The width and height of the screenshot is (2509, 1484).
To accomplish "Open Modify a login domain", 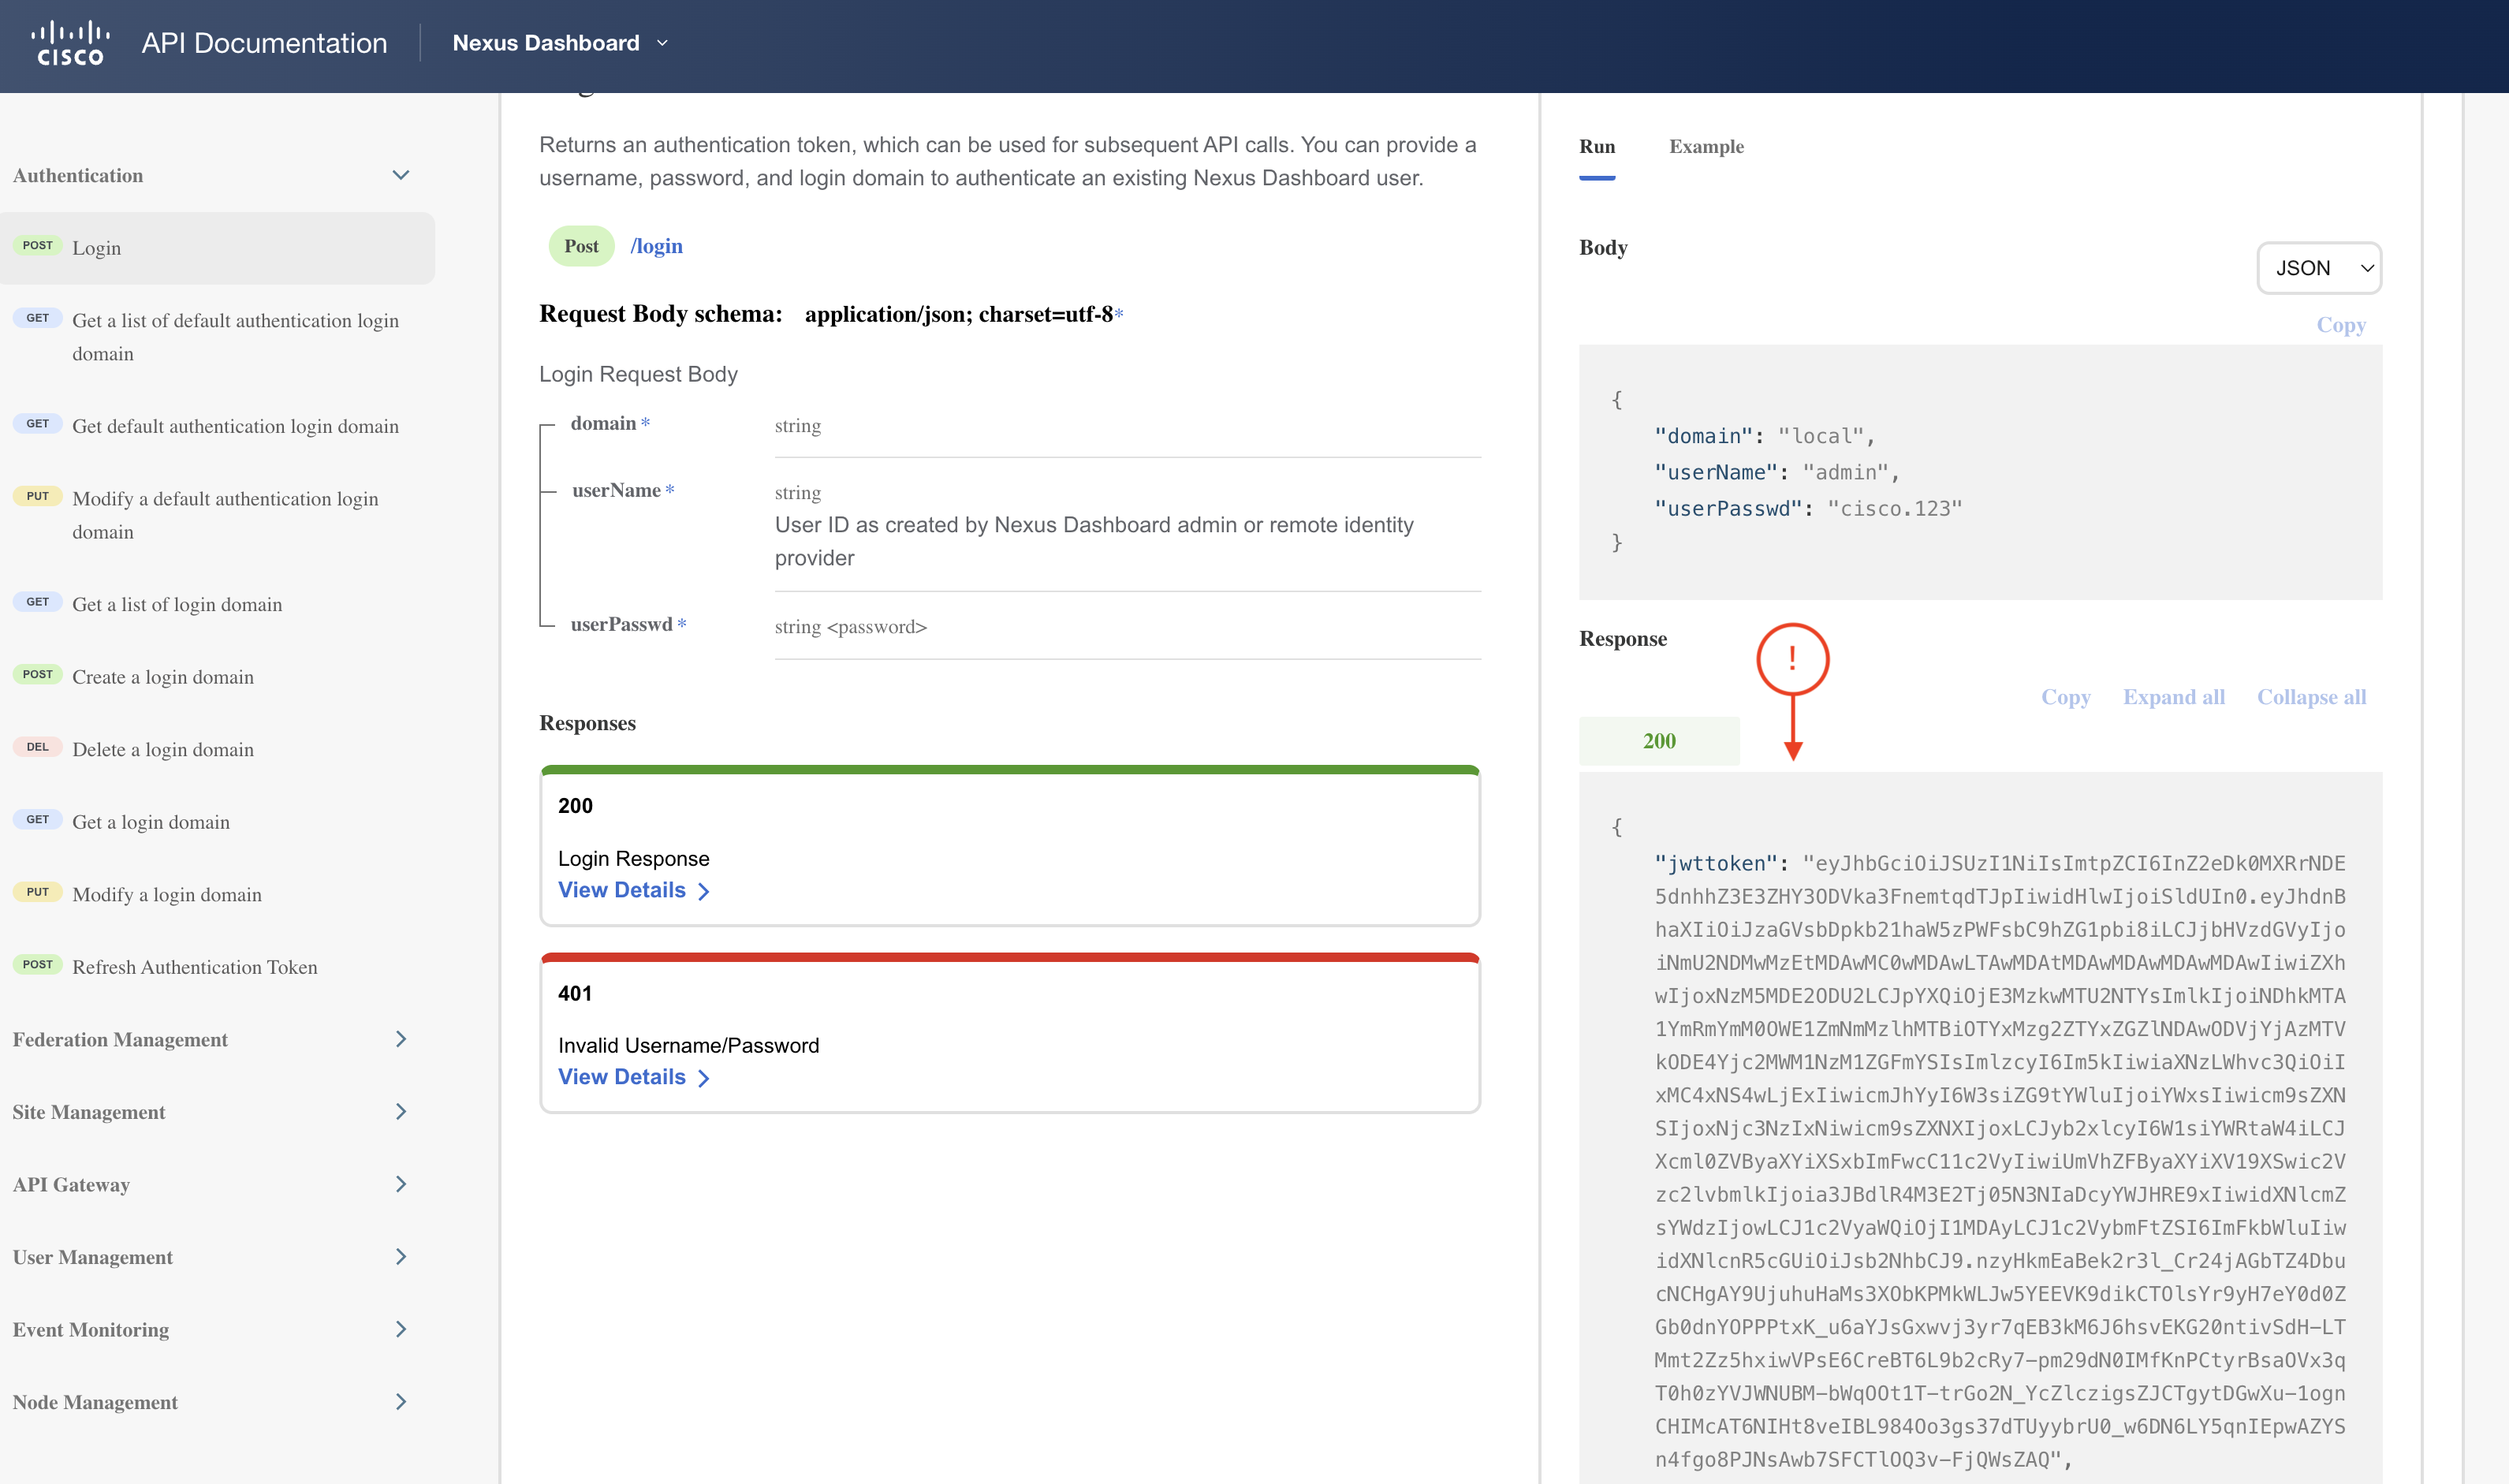I will point(167,894).
